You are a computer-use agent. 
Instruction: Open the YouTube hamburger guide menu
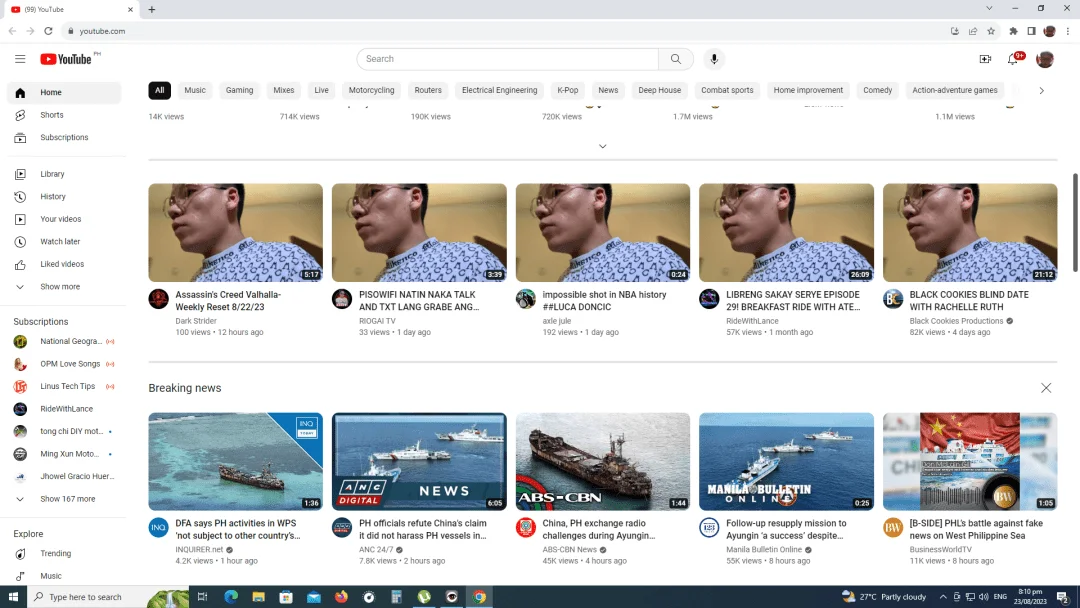[20, 59]
